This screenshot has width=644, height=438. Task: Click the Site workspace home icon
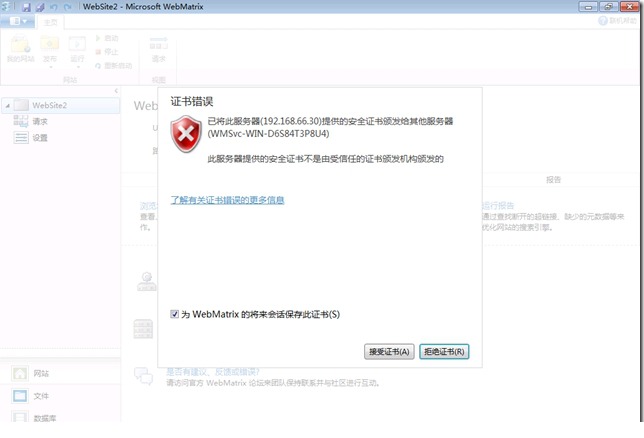click(20, 373)
